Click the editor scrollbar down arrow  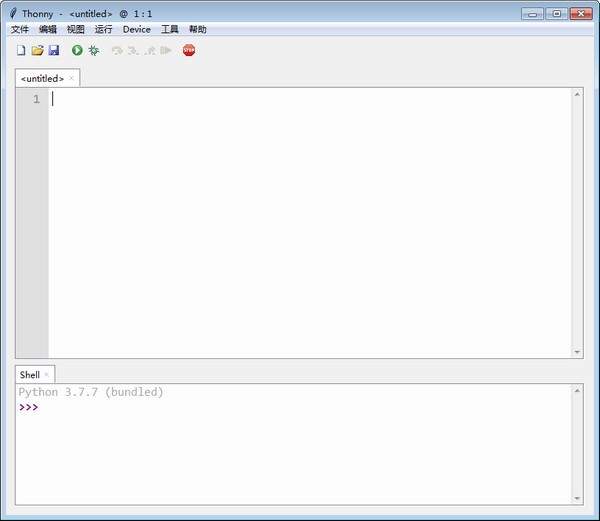[577, 352]
